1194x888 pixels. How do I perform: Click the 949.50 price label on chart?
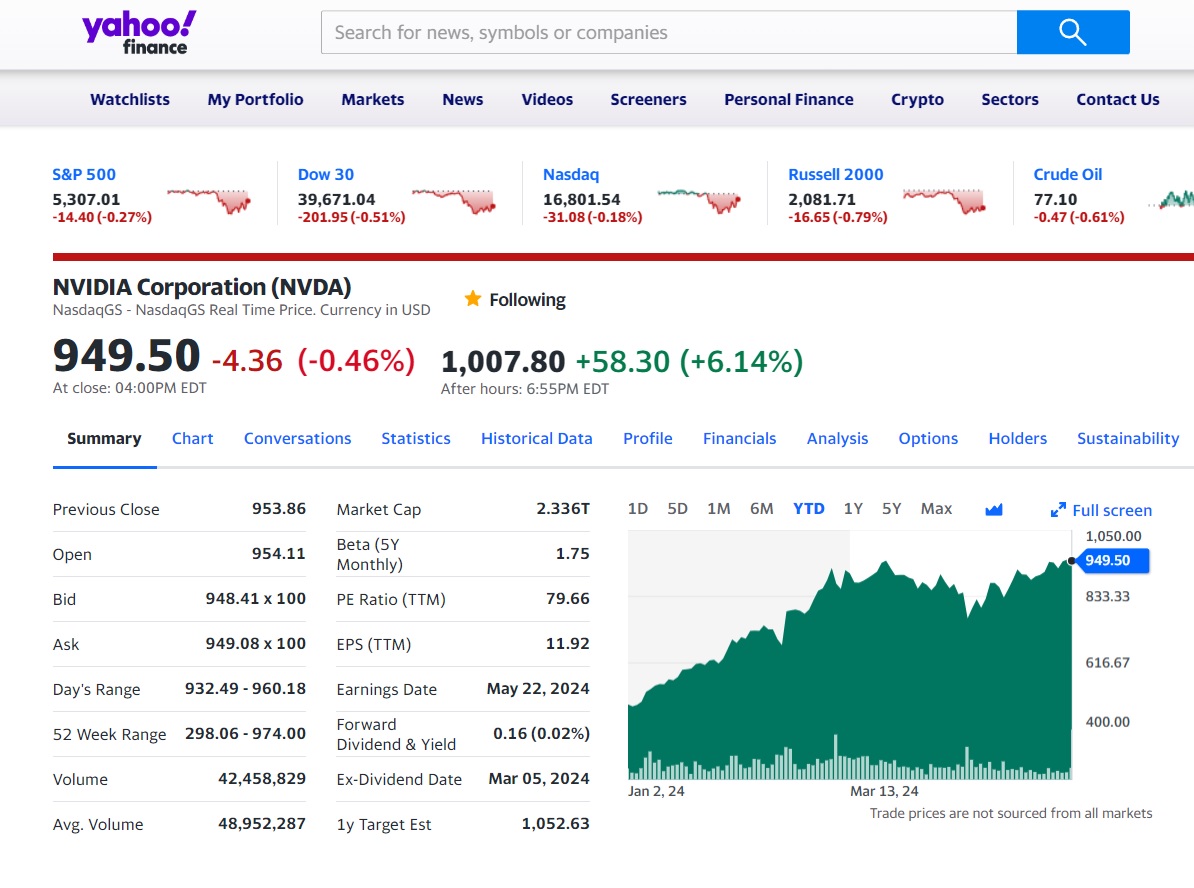(1111, 561)
